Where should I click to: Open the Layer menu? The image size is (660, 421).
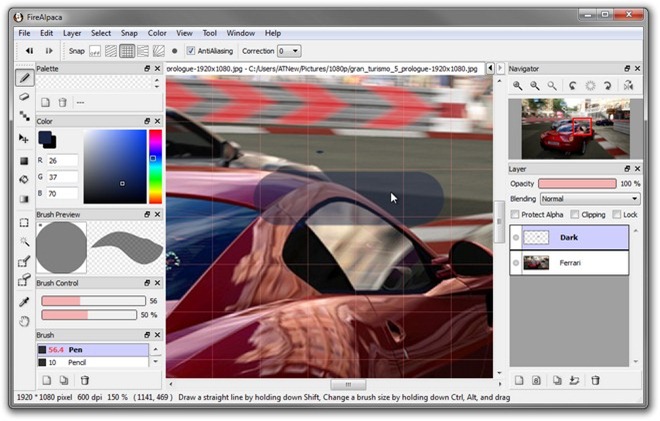(72, 33)
